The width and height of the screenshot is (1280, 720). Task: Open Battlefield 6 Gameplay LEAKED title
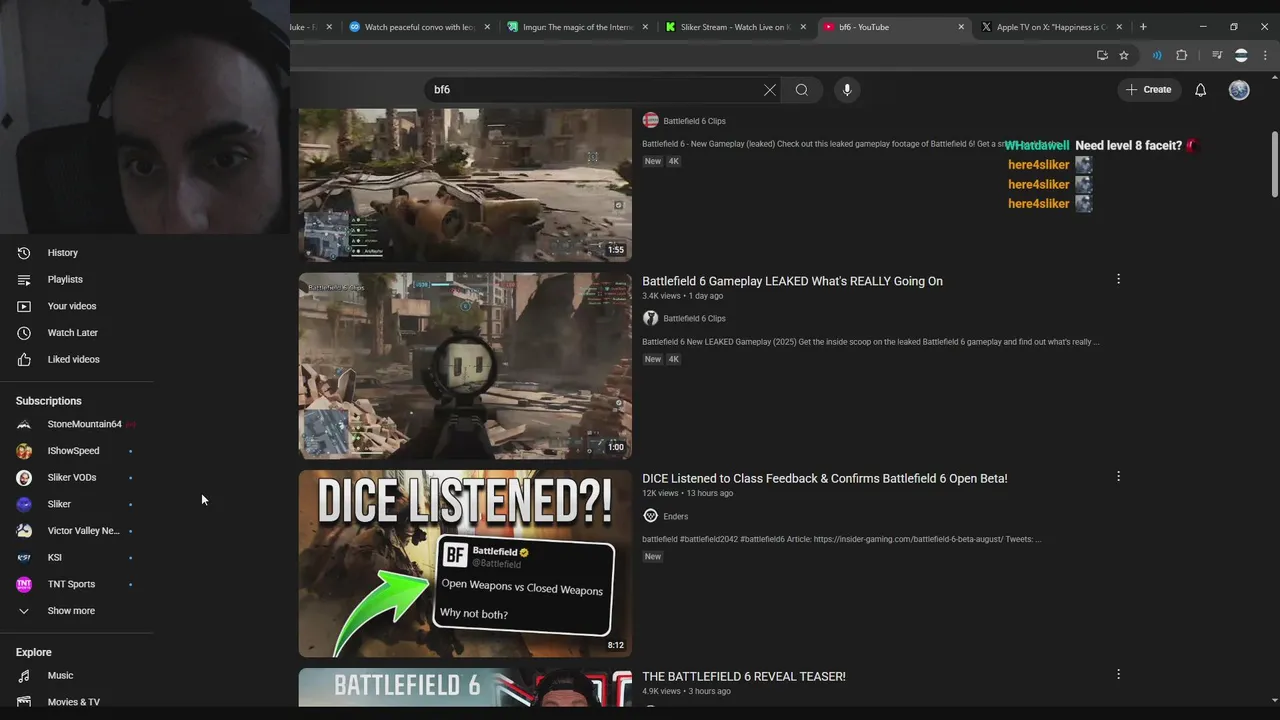pyautogui.click(x=792, y=281)
